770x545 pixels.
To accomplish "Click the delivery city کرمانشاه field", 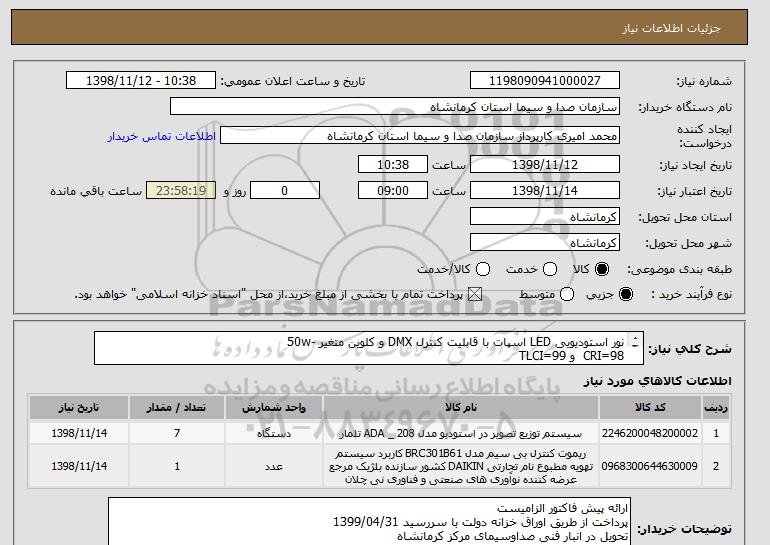I will click(545, 243).
